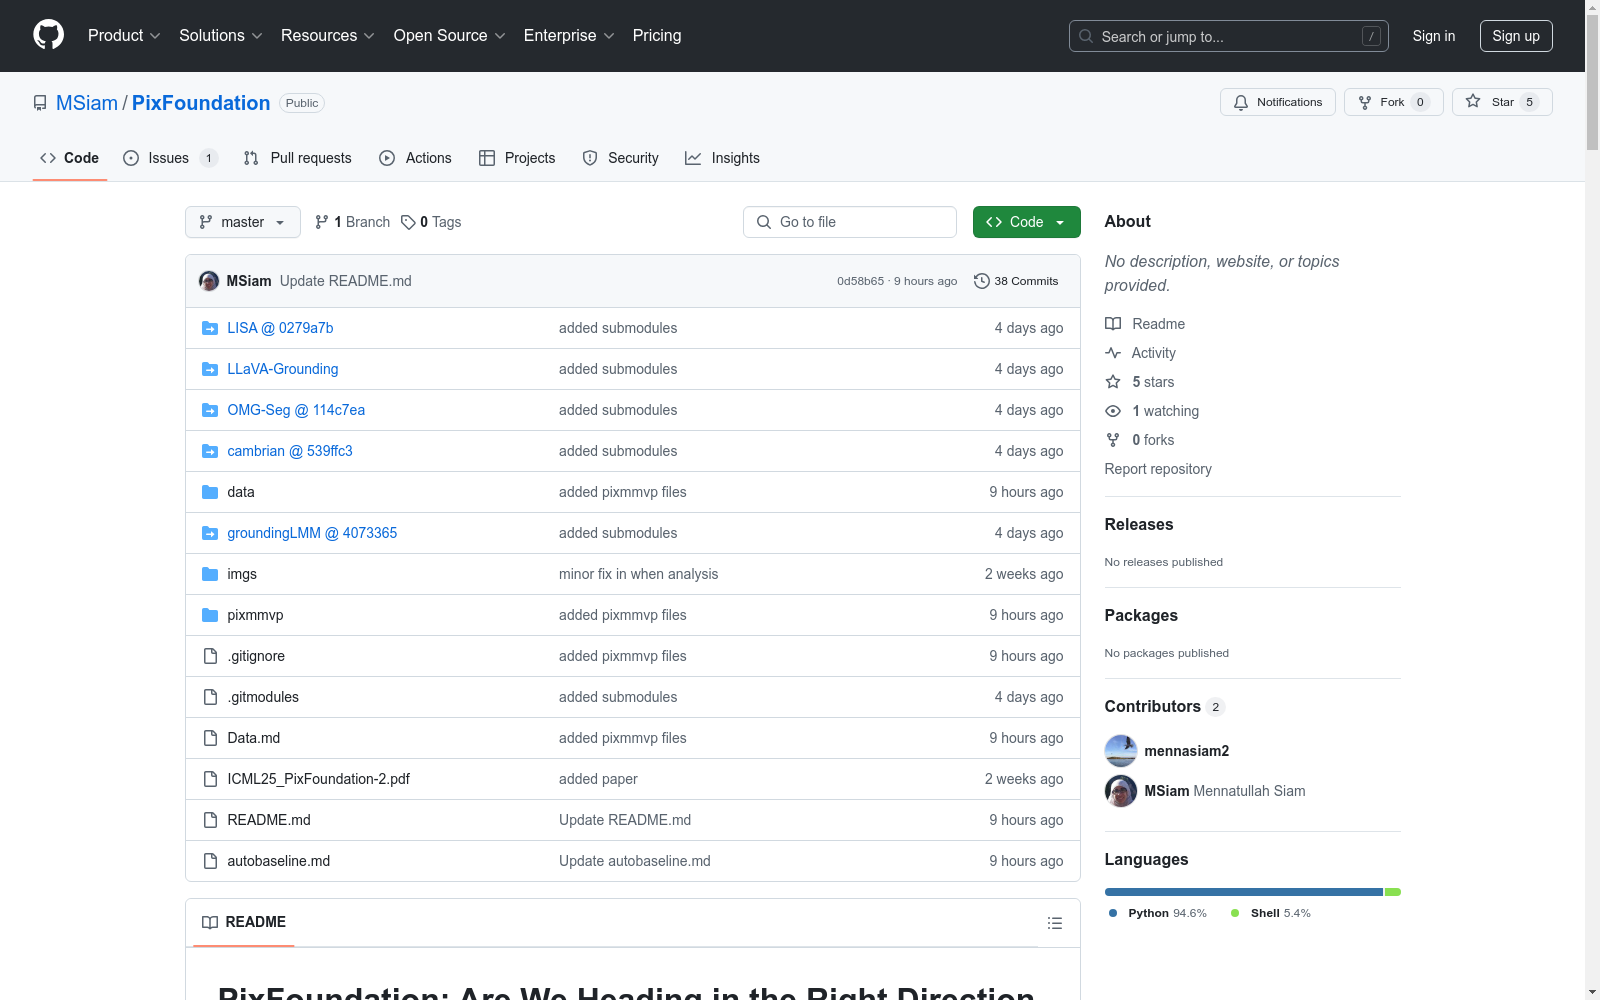The image size is (1600, 1000).
Task: Click the Star icon button
Action: [1502, 102]
